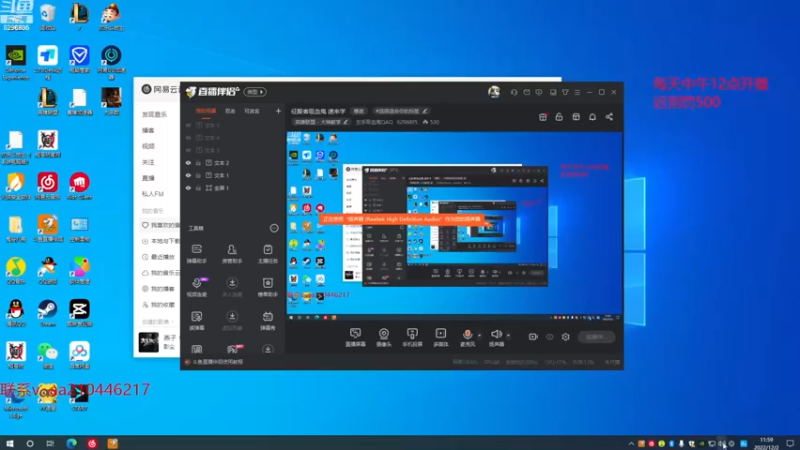Click the message bubble icon in the title bar
The width and height of the screenshot is (800, 450).
[539, 92]
